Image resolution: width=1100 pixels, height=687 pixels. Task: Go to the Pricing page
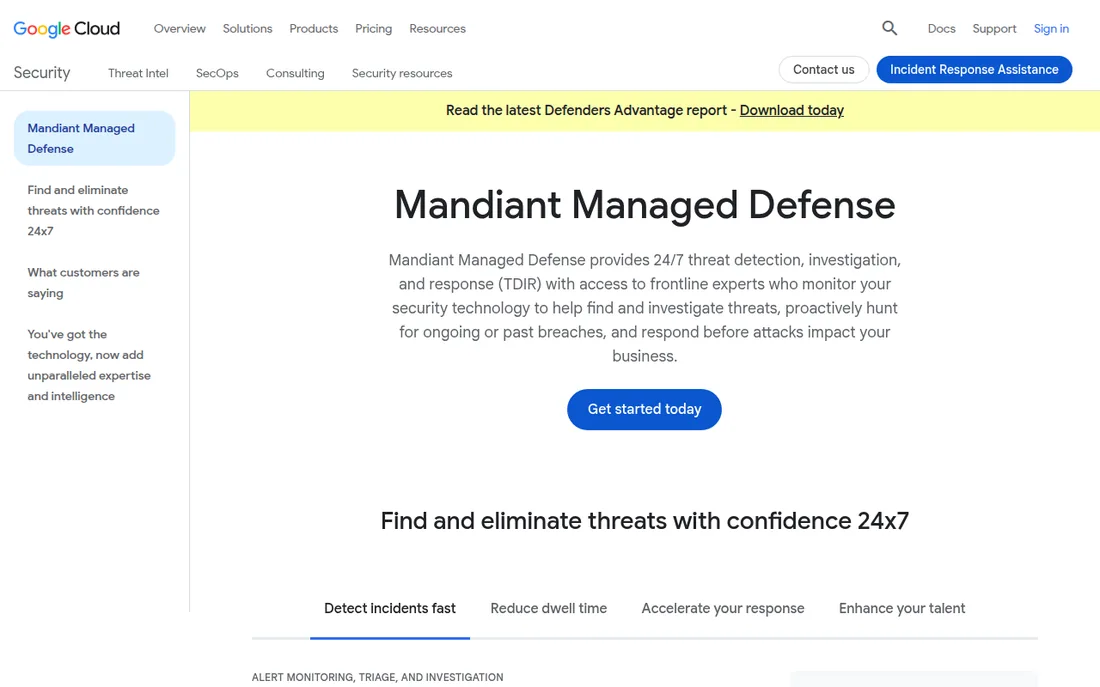(373, 29)
